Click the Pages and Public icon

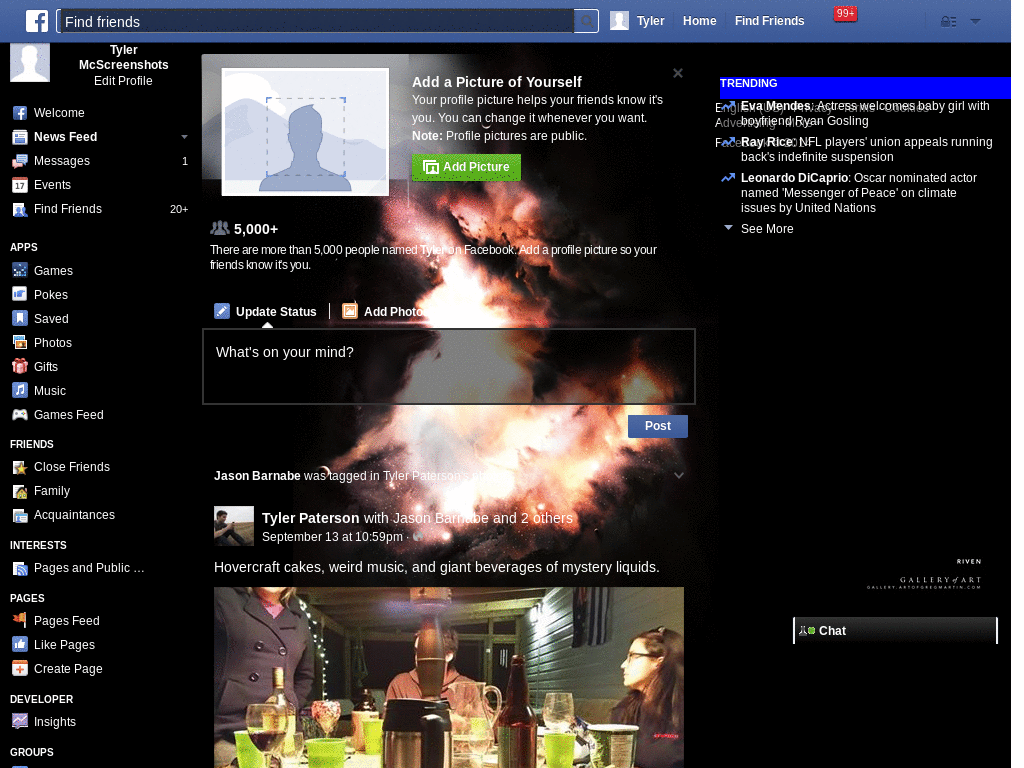coord(20,568)
